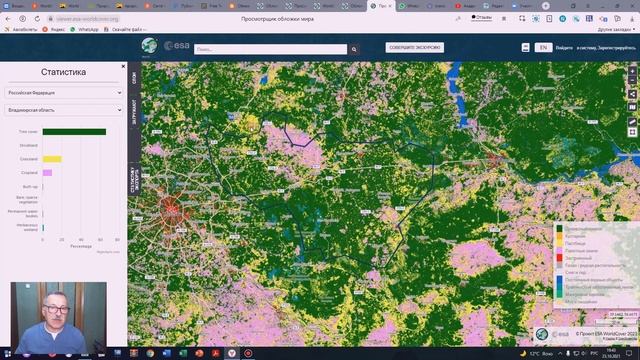Click the blue water bodies legend swatch
This screenshot has height=360, width=640.
(560, 280)
